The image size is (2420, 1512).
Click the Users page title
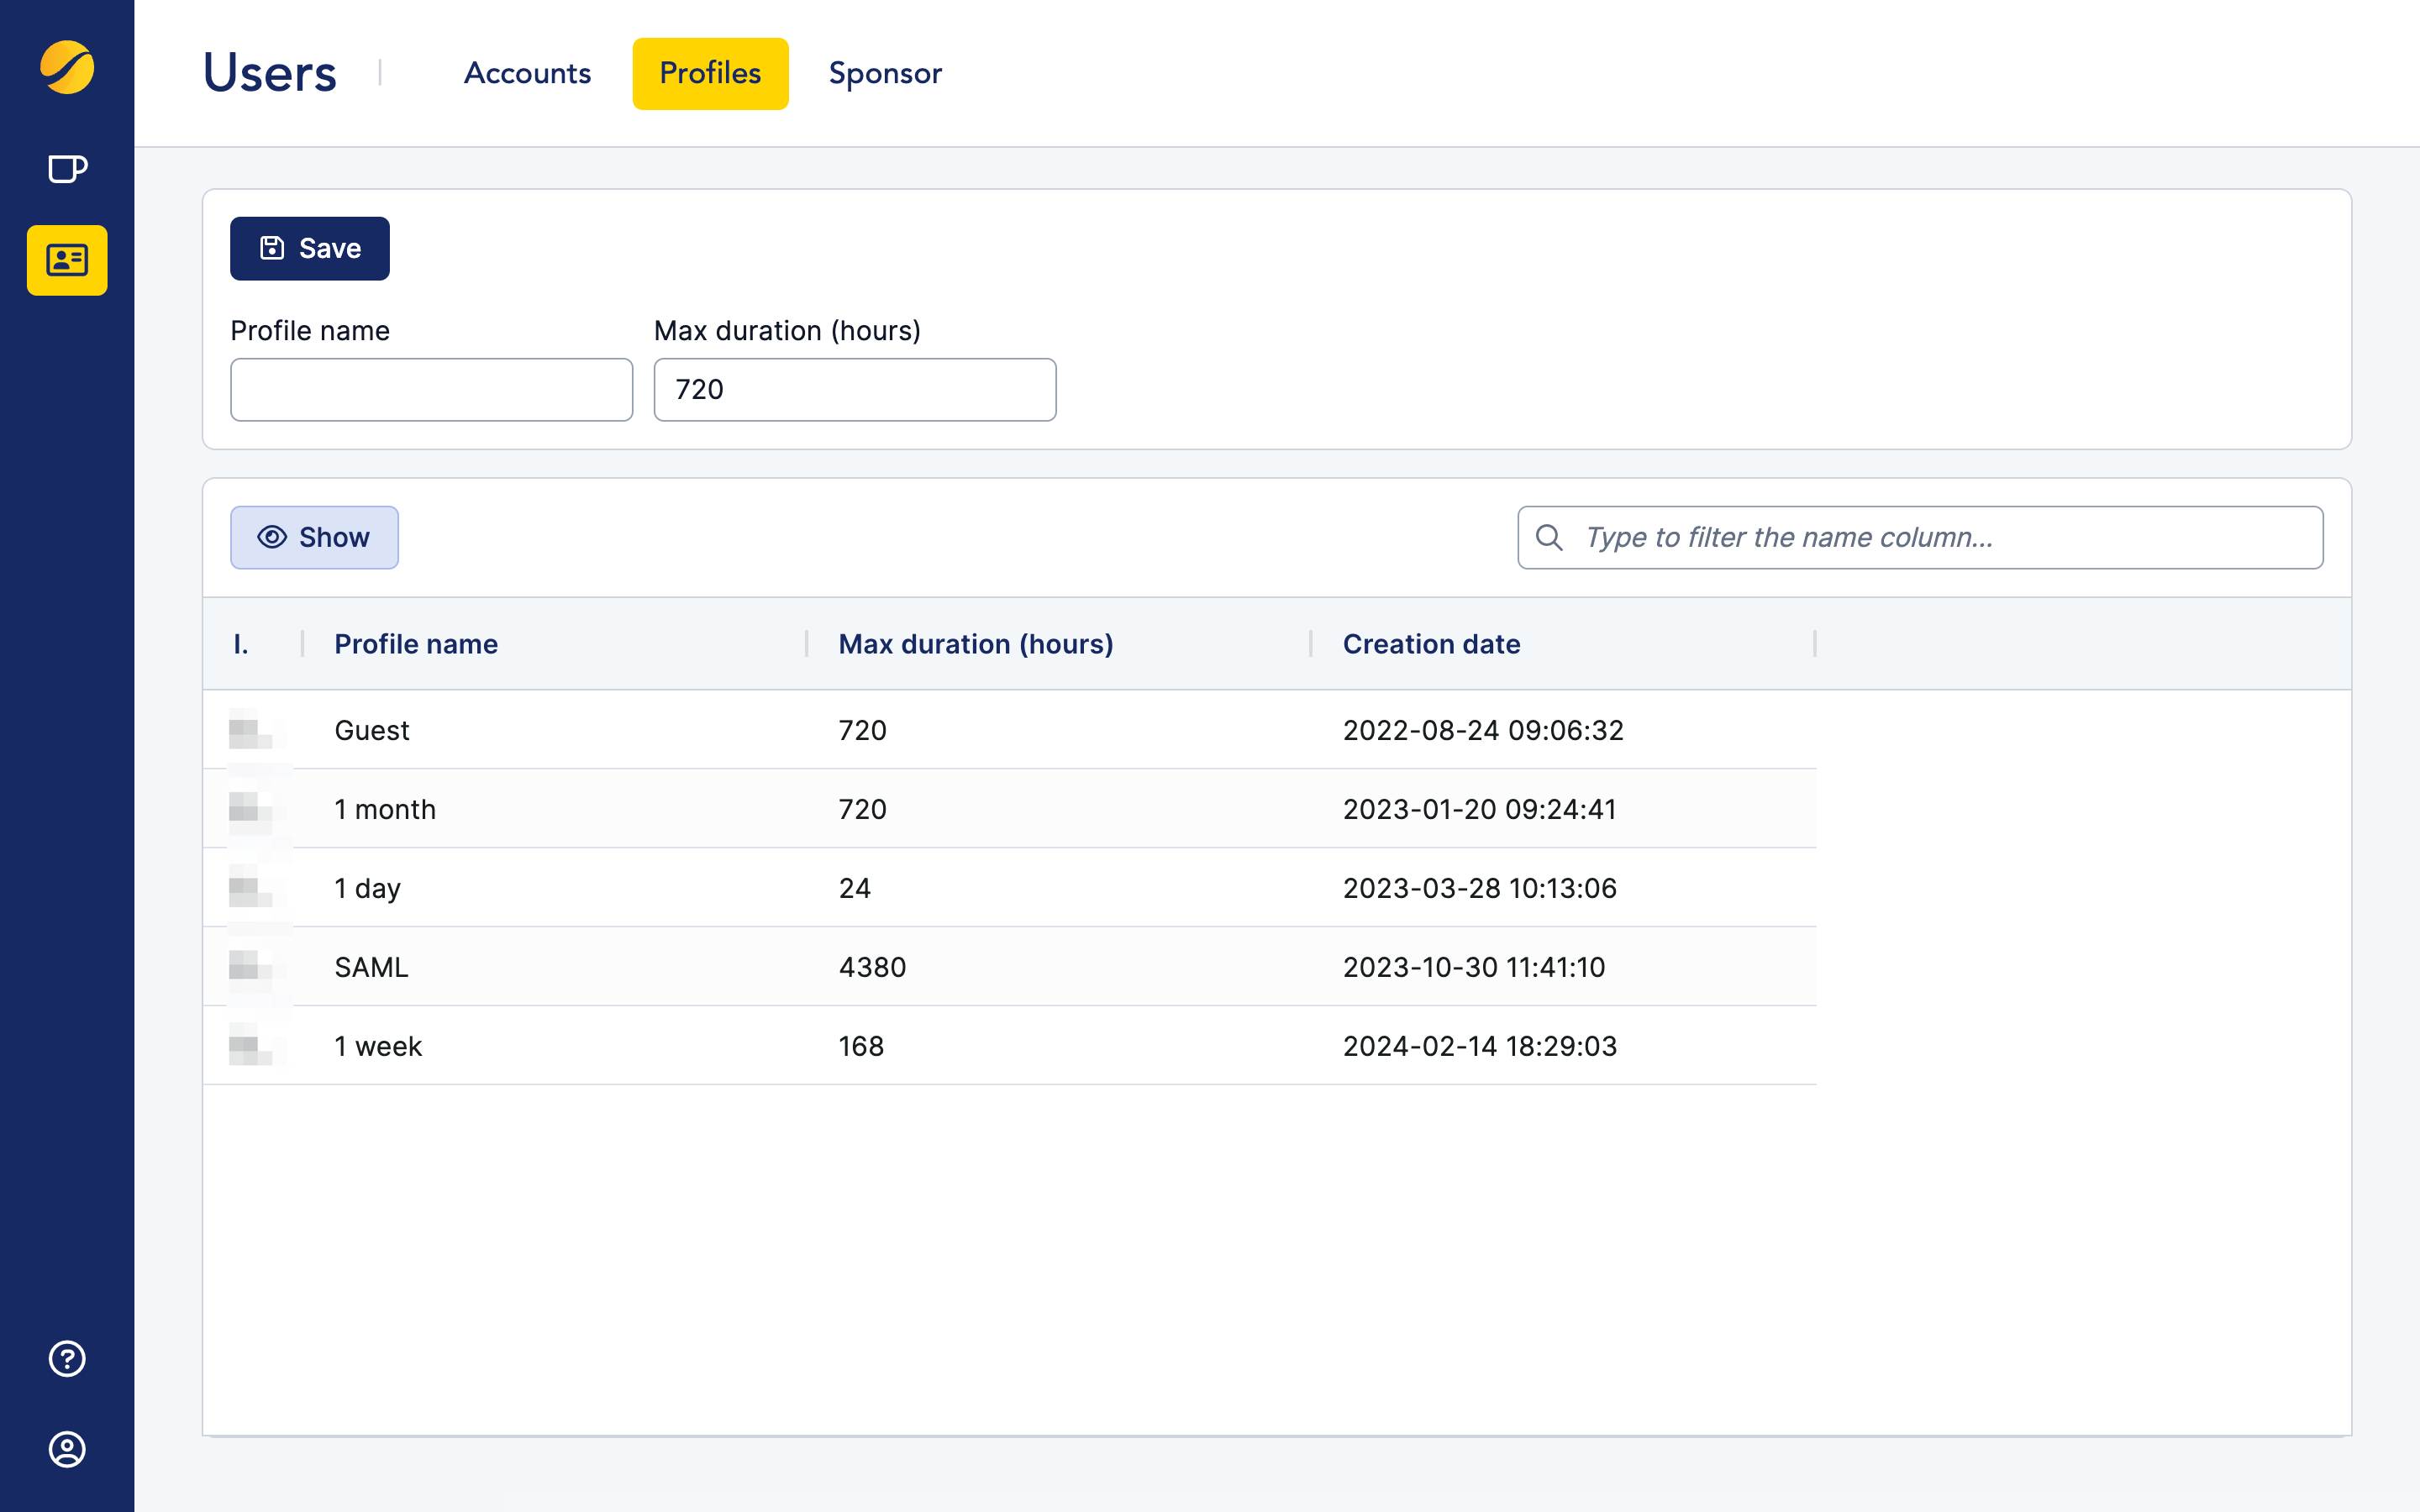pyautogui.click(x=270, y=73)
